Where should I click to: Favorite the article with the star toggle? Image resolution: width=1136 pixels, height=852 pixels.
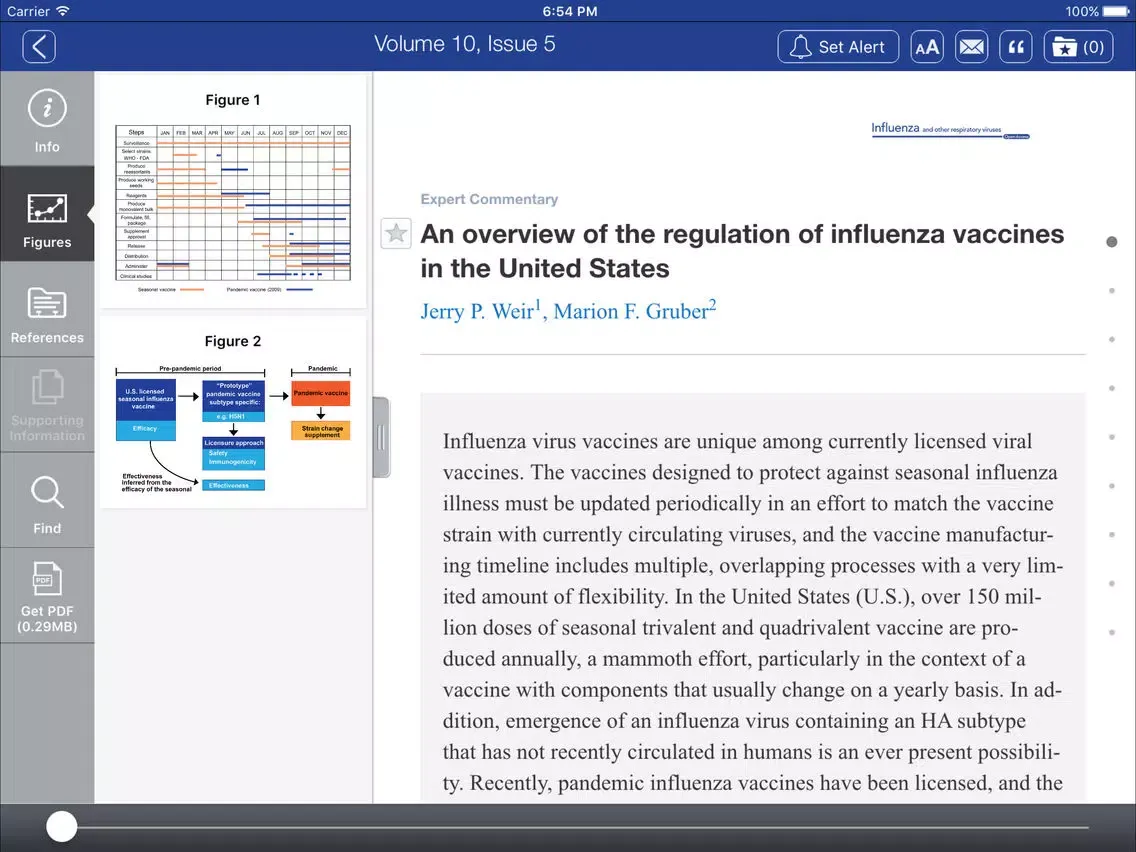click(x=396, y=233)
